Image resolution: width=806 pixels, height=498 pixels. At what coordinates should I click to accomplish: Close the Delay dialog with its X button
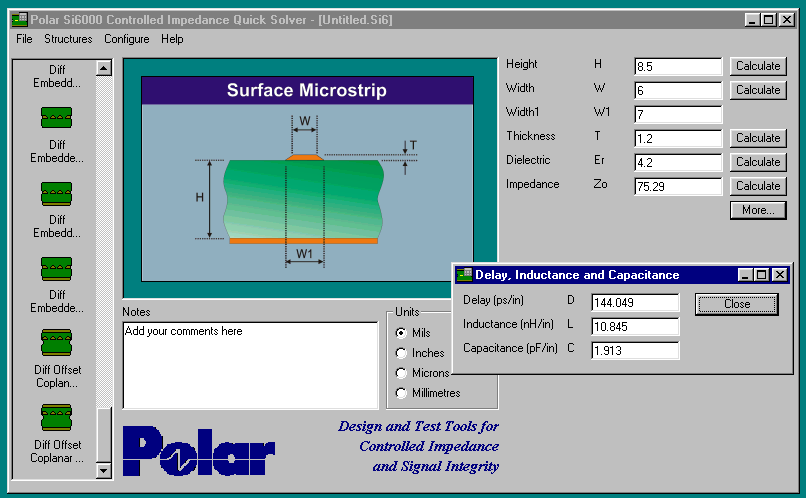pos(780,275)
